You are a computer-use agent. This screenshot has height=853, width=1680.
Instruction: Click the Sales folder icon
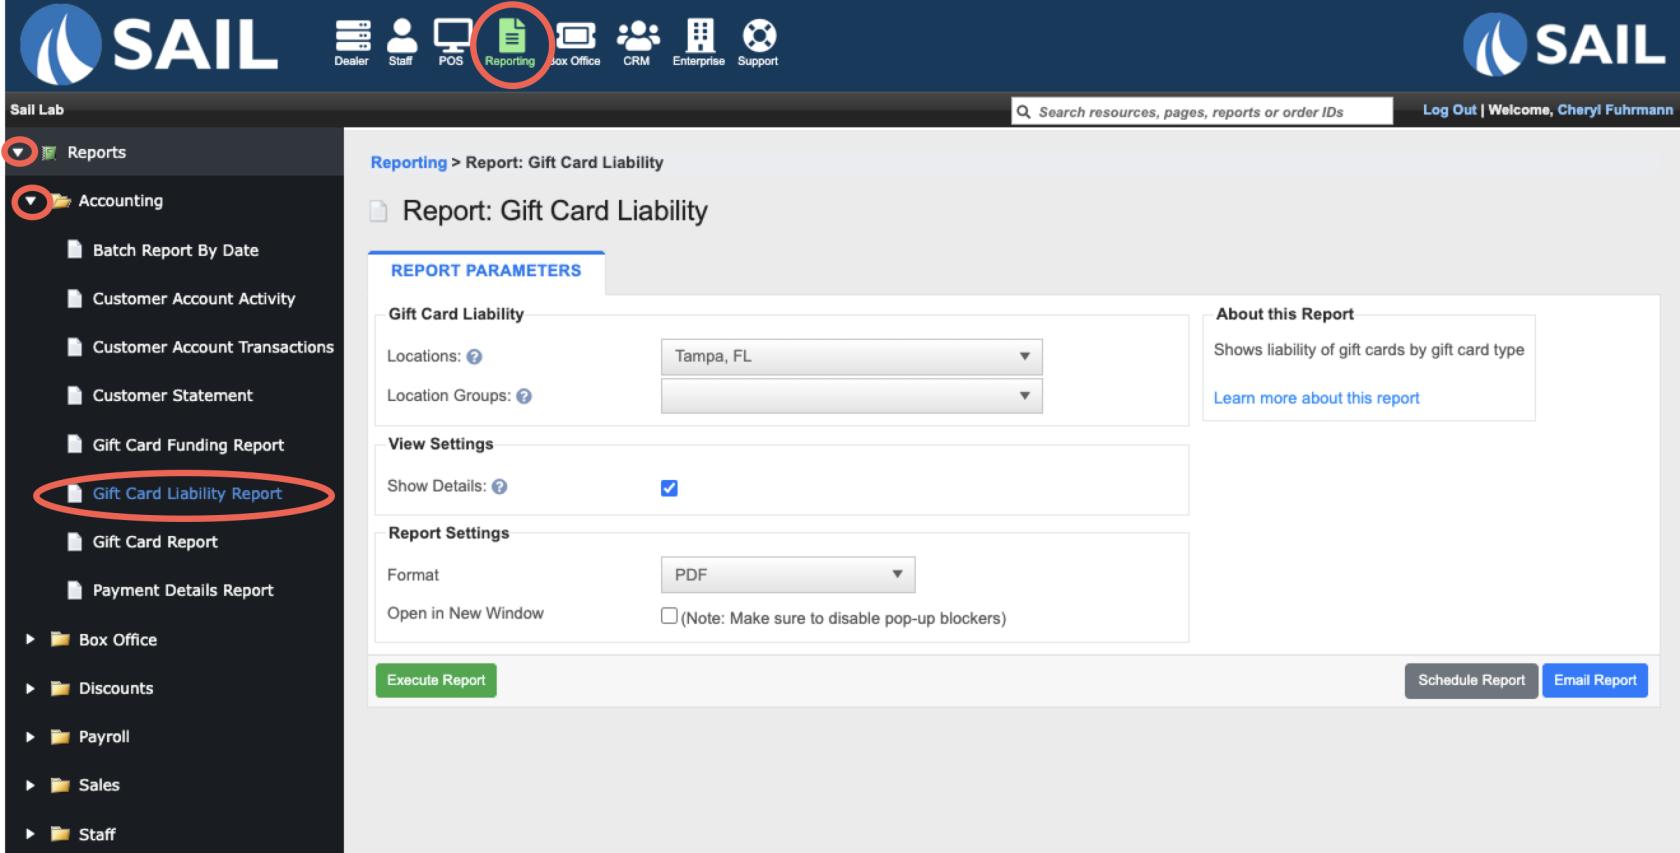pyautogui.click(x=60, y=785)
